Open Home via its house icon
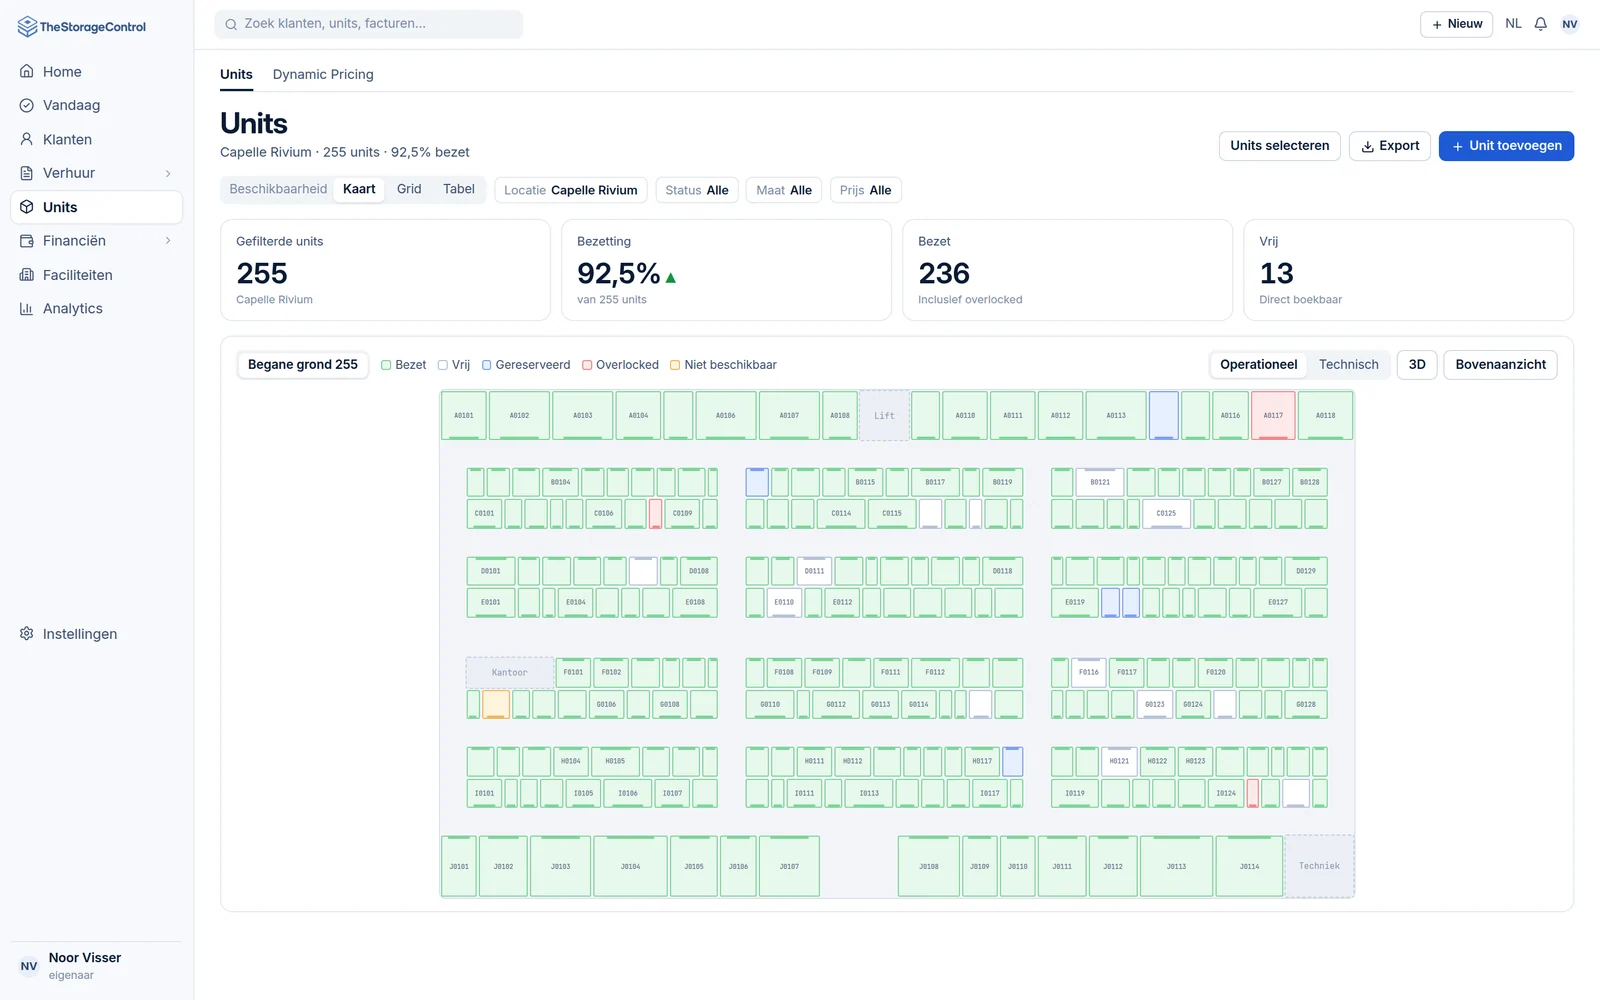 [x=27, y=72]
